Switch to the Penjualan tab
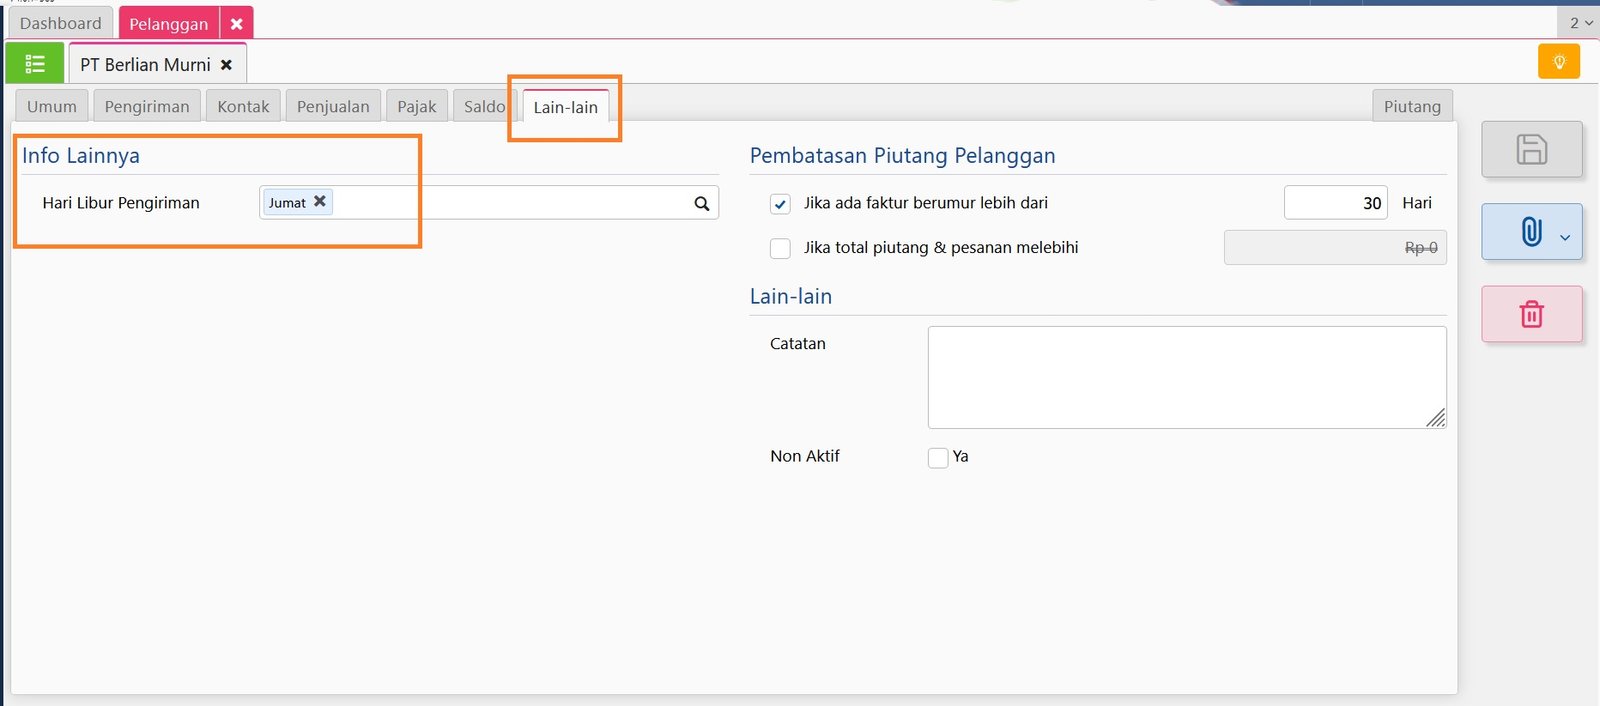The height and width of the screenshot is (706, 1600). pos(333,107)
